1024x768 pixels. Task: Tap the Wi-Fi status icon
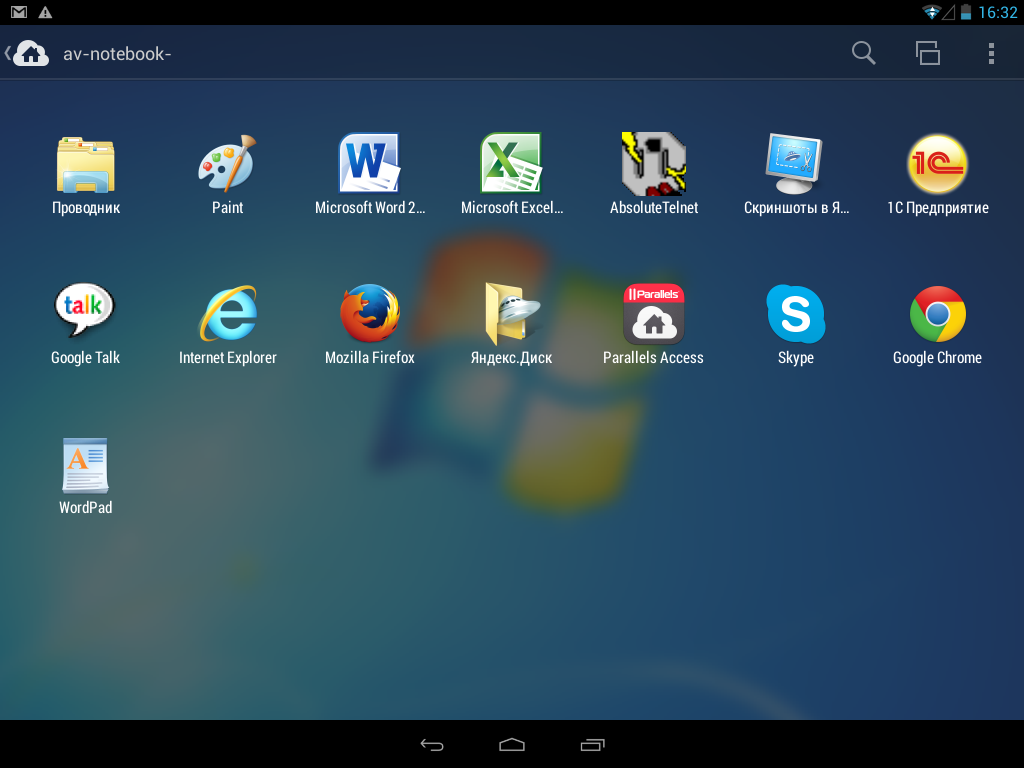tap(931, 12)
